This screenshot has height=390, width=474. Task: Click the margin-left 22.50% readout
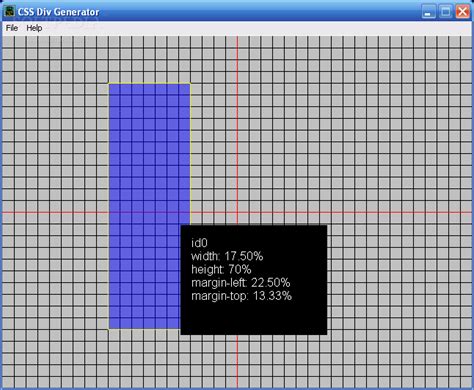coord(241,283)
